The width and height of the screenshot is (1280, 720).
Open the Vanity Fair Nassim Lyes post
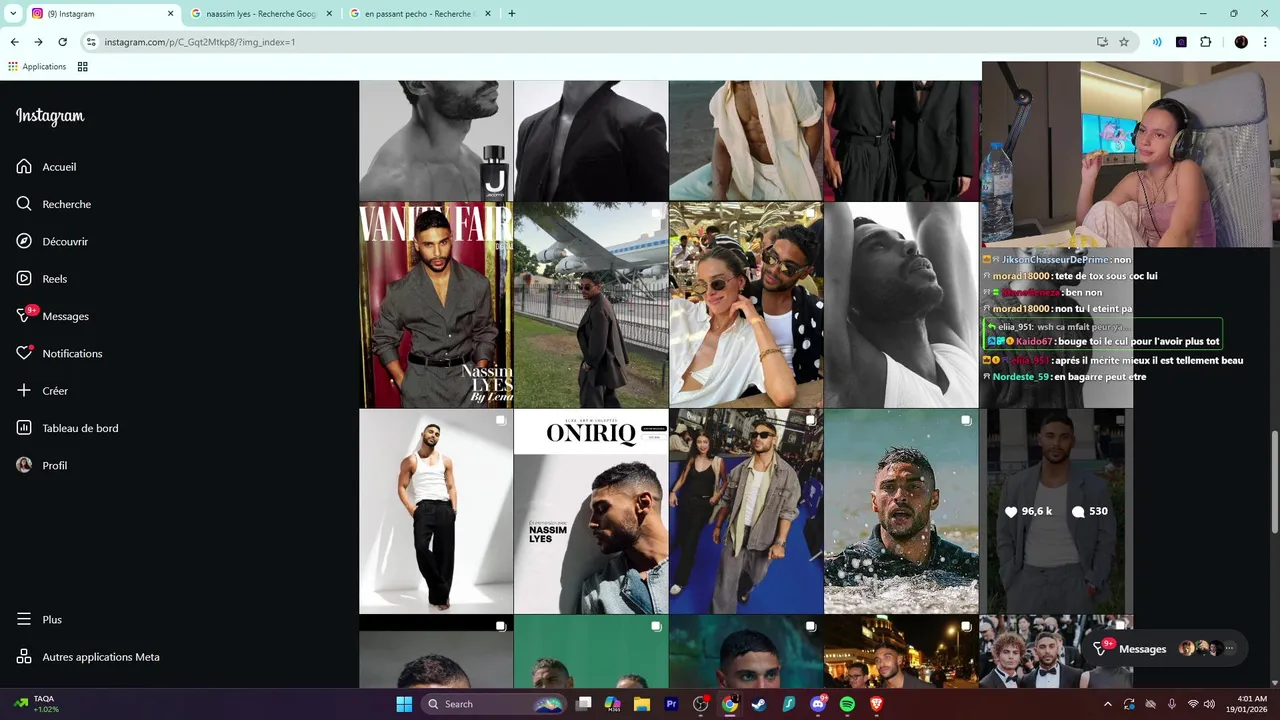point(436,305)
